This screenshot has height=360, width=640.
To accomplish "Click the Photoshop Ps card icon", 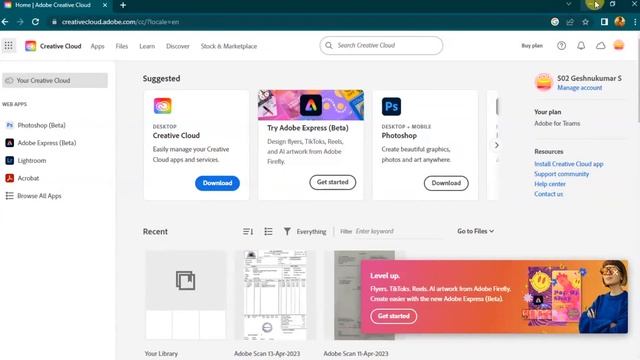I will (391, 107).
